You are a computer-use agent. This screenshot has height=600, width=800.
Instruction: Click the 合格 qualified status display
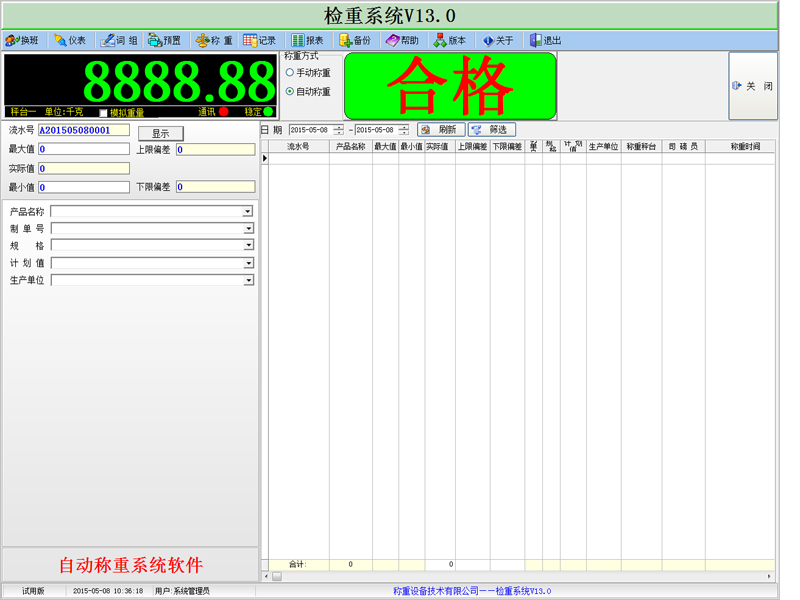point(451,86)
